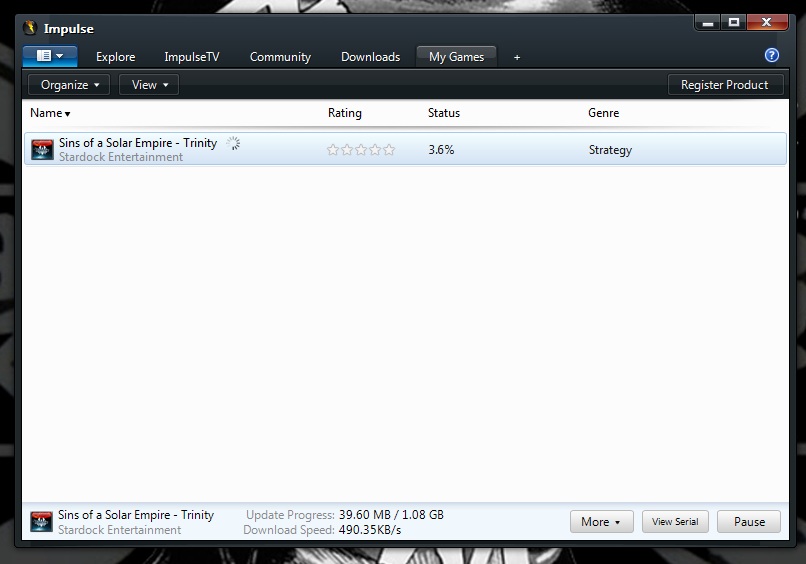The width and height of the screenshot is (806, 564).
Task: Rate the game five stars
Action: (x=389, y=150)
